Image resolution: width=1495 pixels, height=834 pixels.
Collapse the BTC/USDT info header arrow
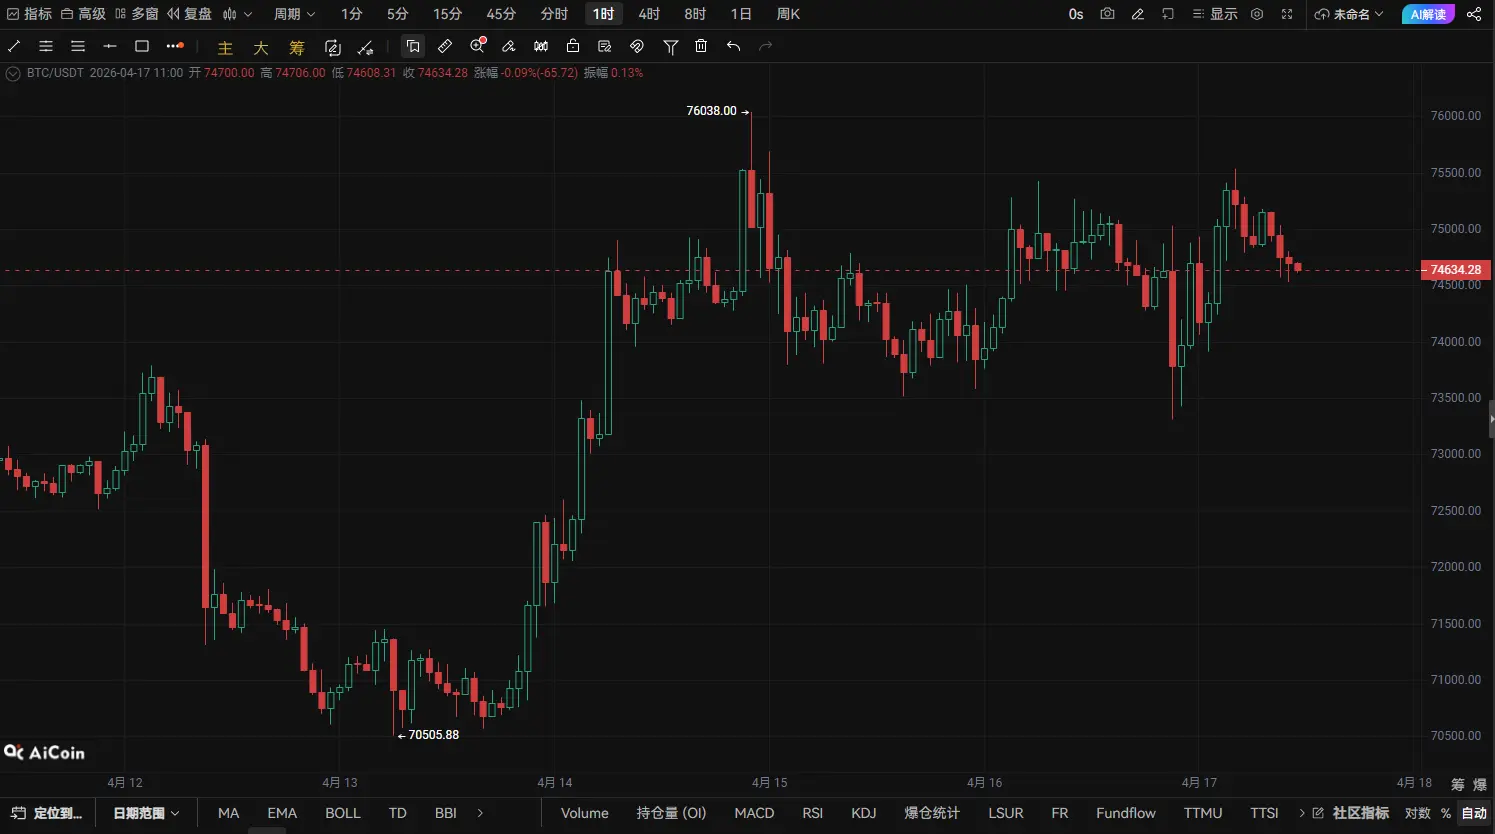13,73
